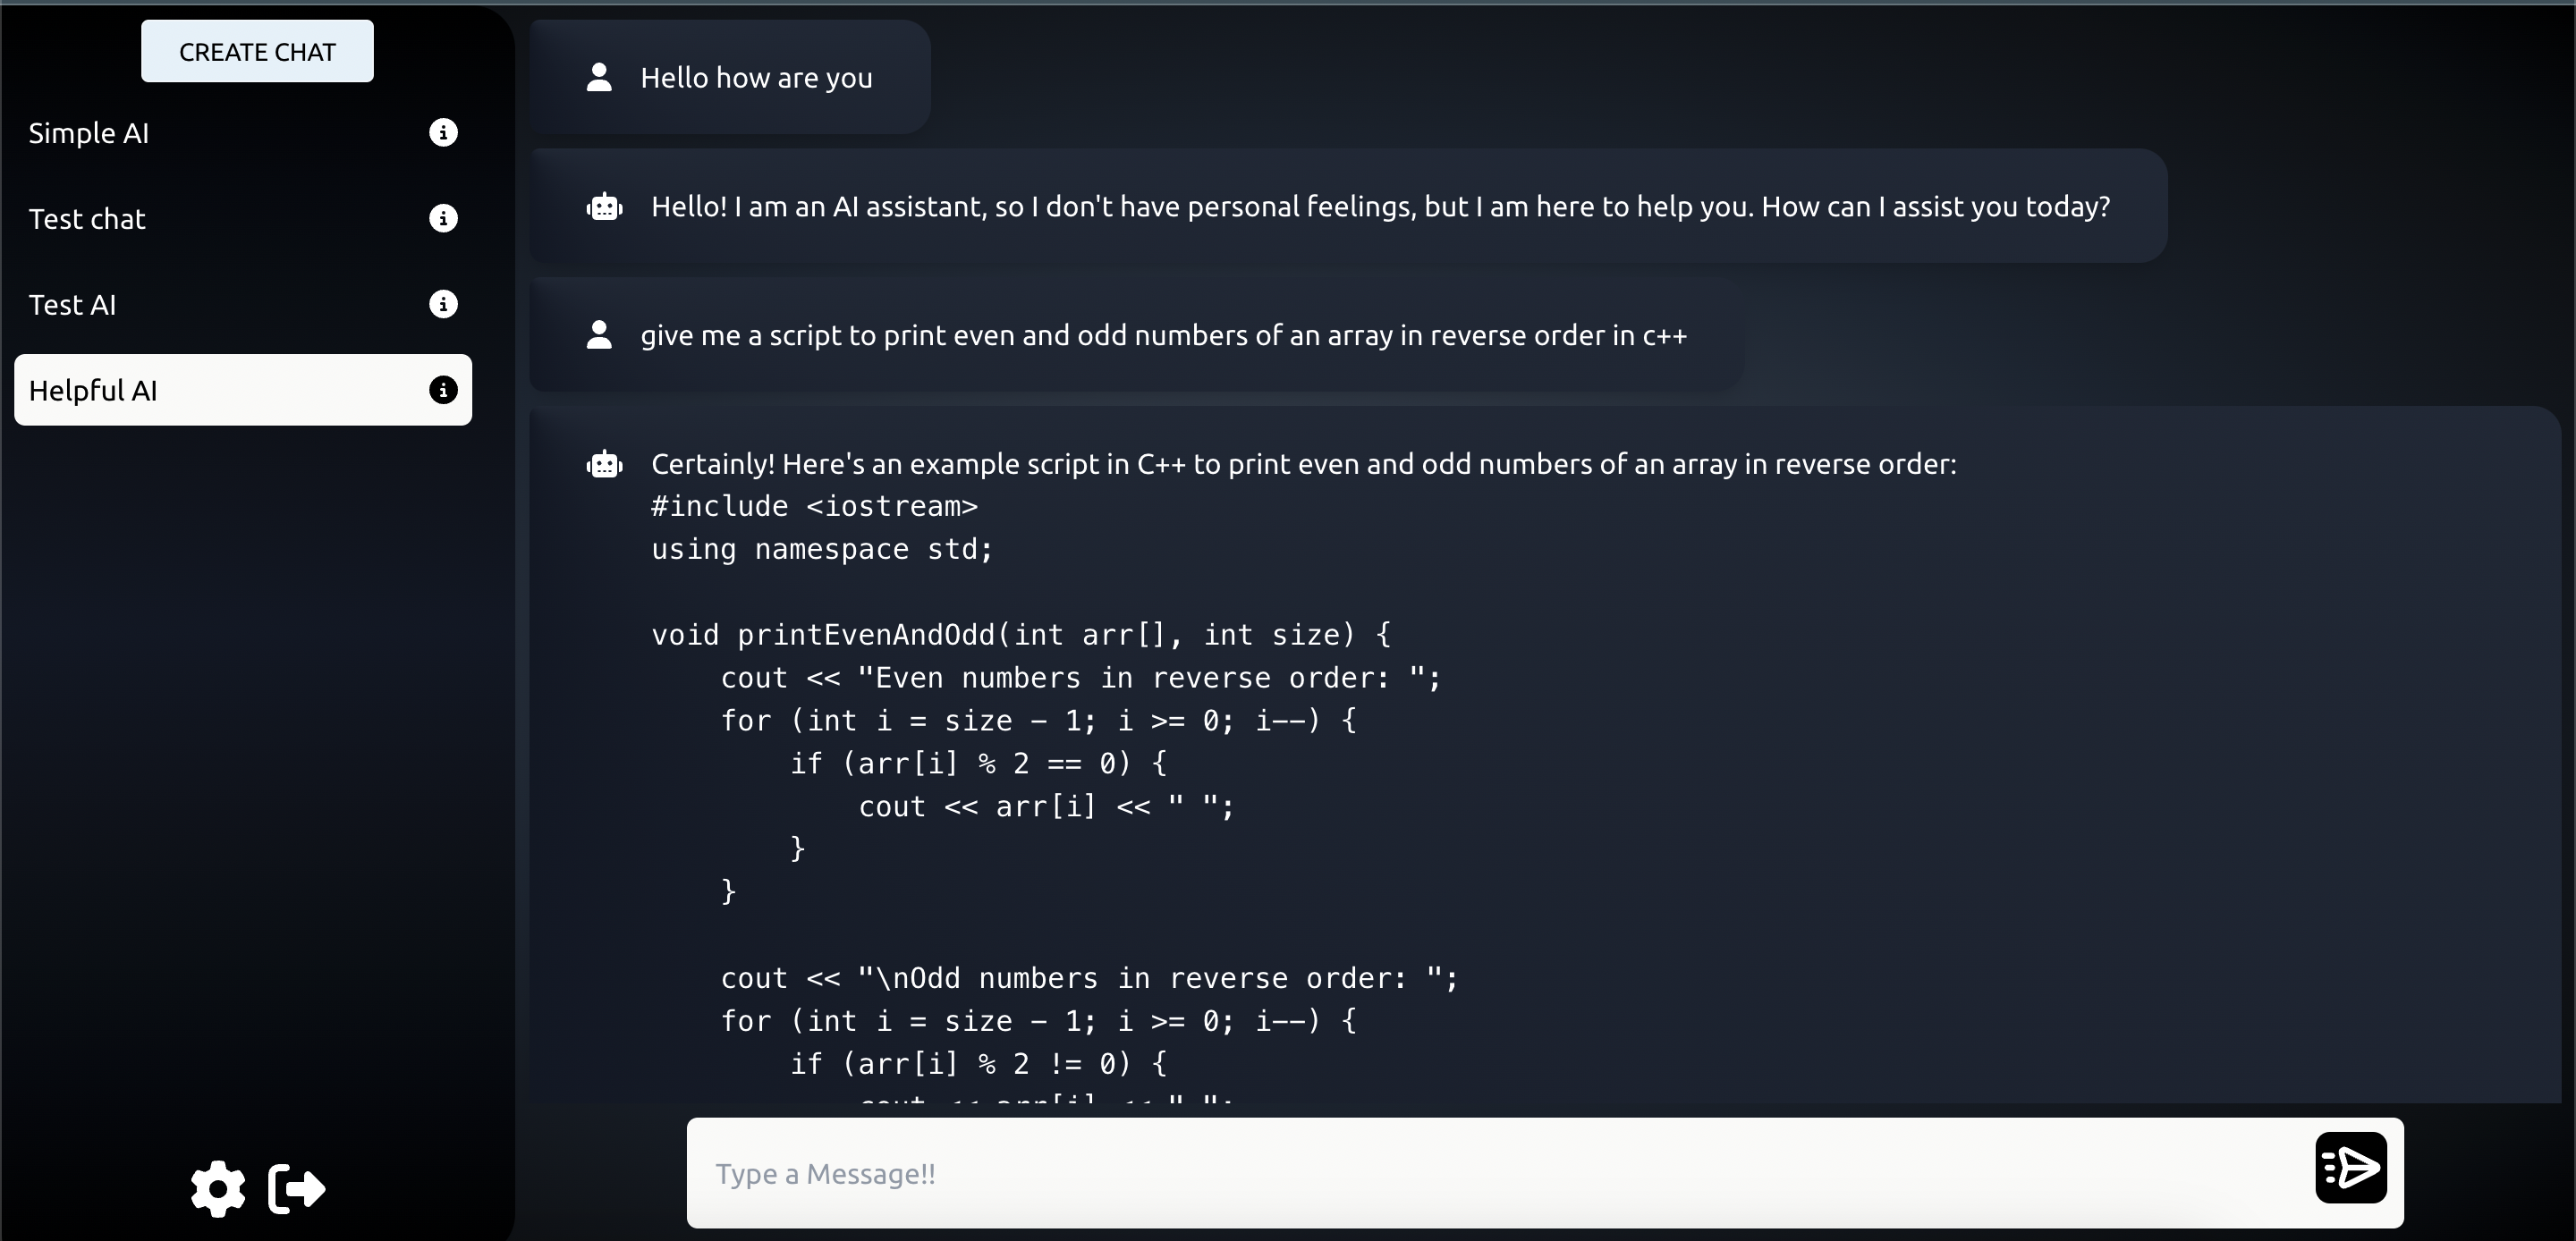Click the '#include <iostream>' code line
Viewport: 2576px width, 1241px height.
[x=814, y=506]
